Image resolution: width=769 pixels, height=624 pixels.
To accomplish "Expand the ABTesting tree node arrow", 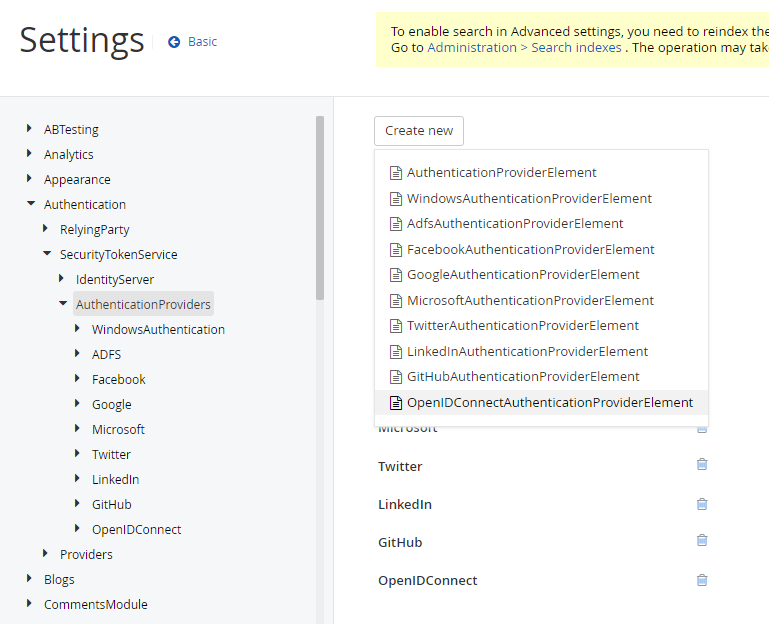I will click(x=29, y=129).
